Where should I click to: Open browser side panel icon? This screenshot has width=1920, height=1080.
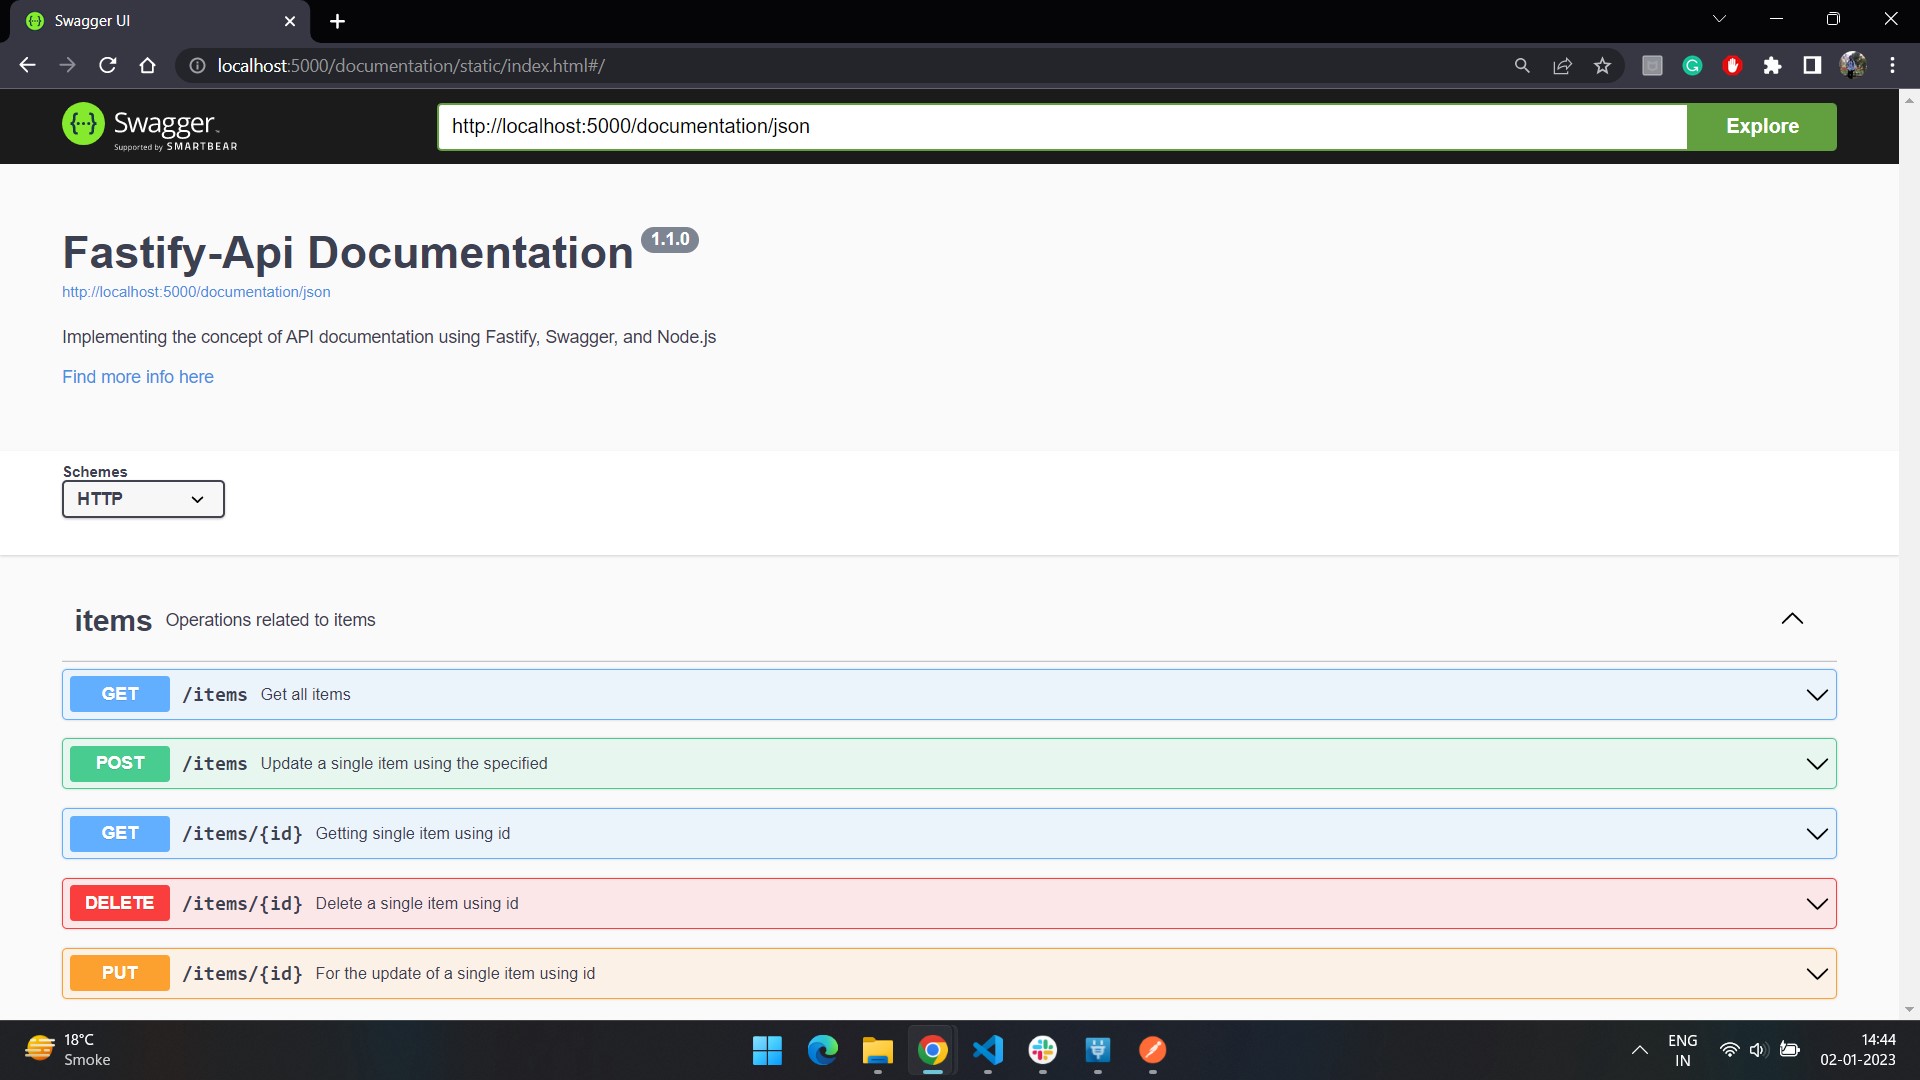pos(1812,66)
